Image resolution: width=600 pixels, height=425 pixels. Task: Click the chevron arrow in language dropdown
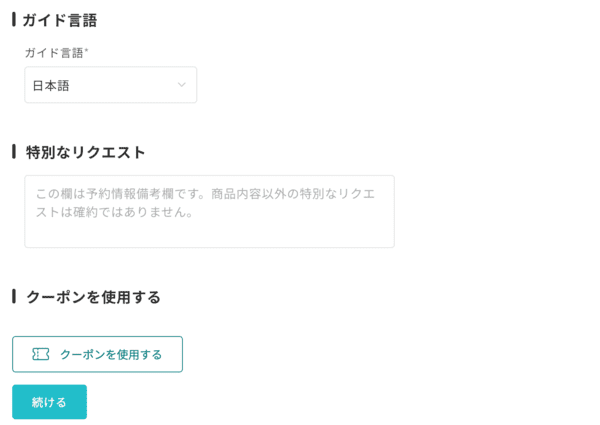click(182, 85)
